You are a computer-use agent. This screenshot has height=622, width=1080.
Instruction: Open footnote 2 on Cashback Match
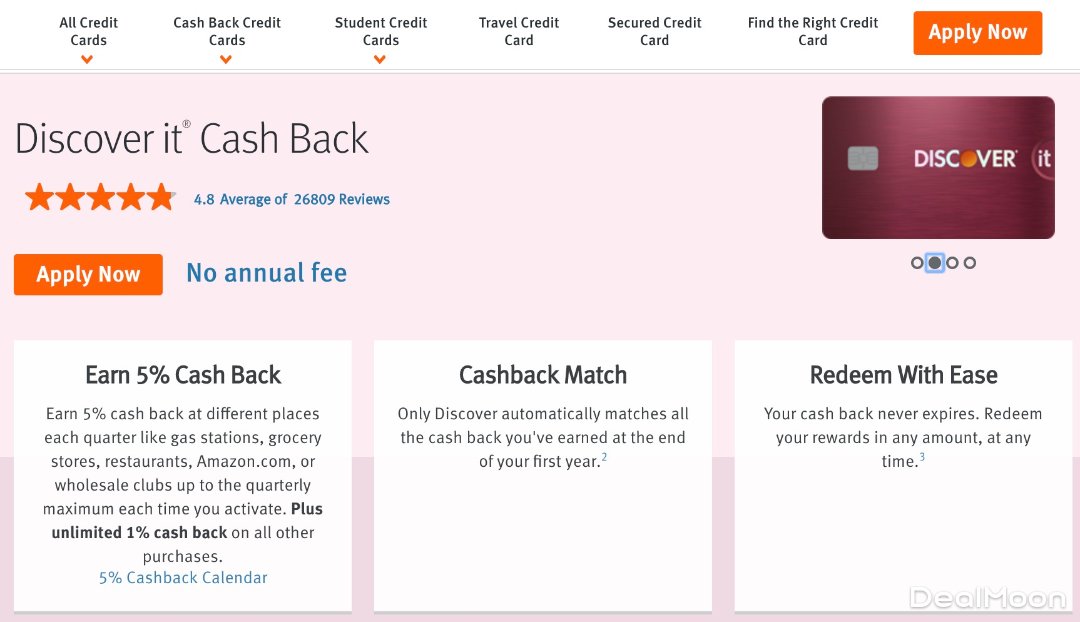click(605, 457)
